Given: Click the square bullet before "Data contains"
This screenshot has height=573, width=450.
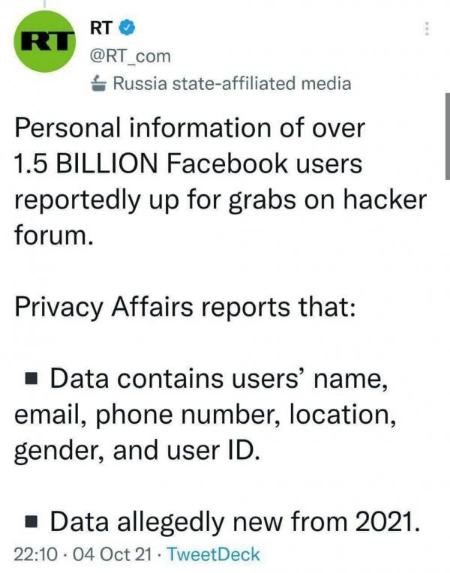Looking at the screenshot, I should 31,379.
